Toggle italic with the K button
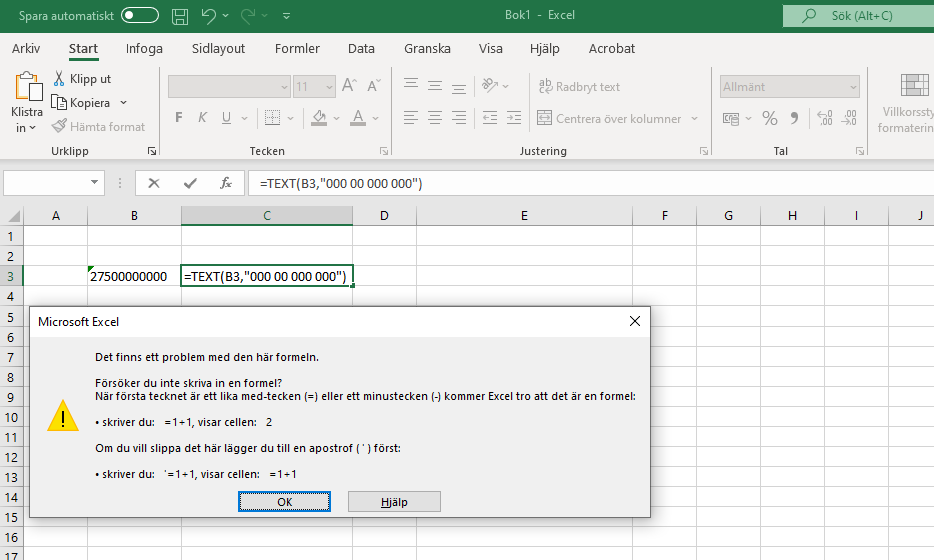 (203, 118)
